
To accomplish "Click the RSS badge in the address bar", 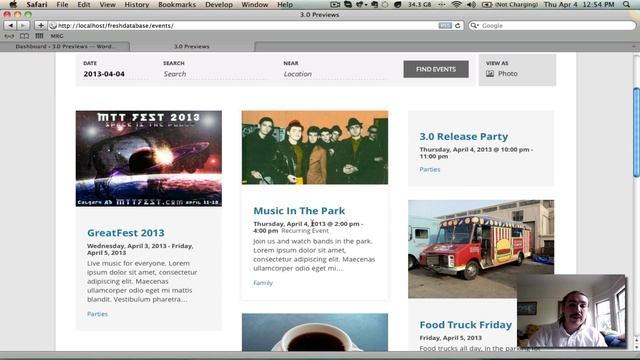I will (445, 25).
